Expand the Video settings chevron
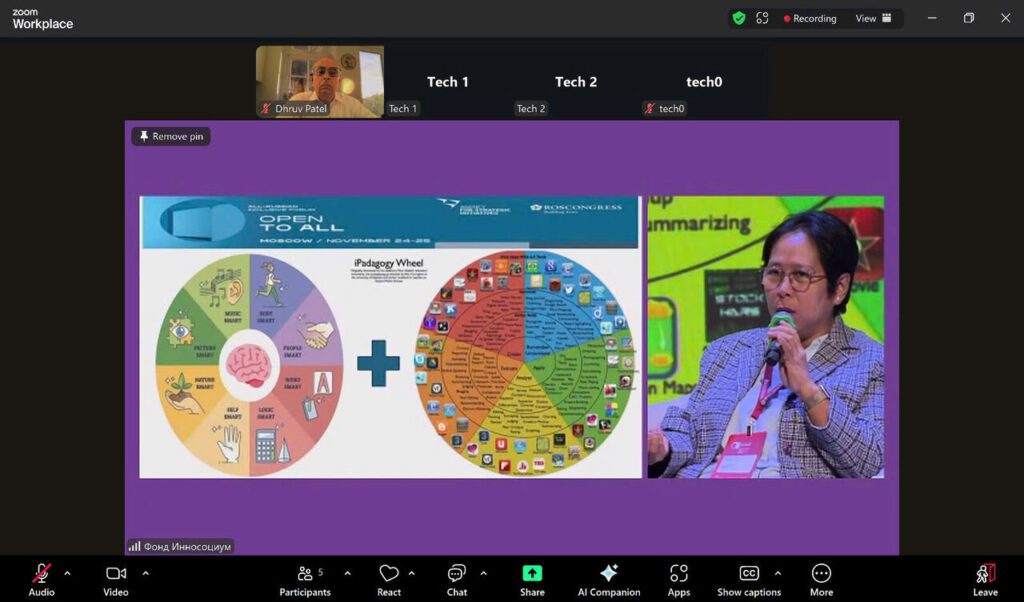This screenshot has height=602, width=1024. (146, 573)
